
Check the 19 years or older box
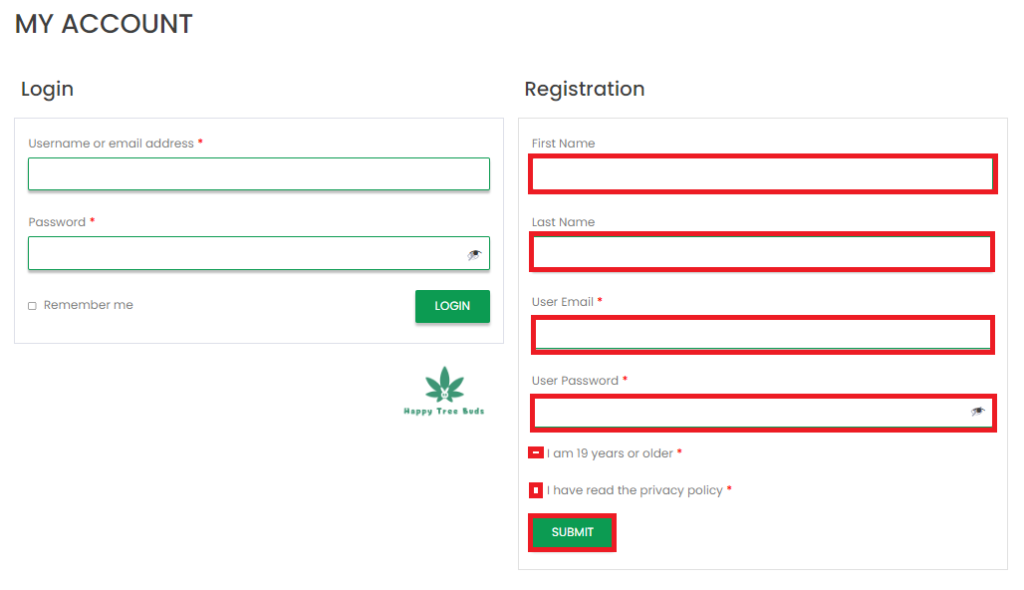coord(536,453)
